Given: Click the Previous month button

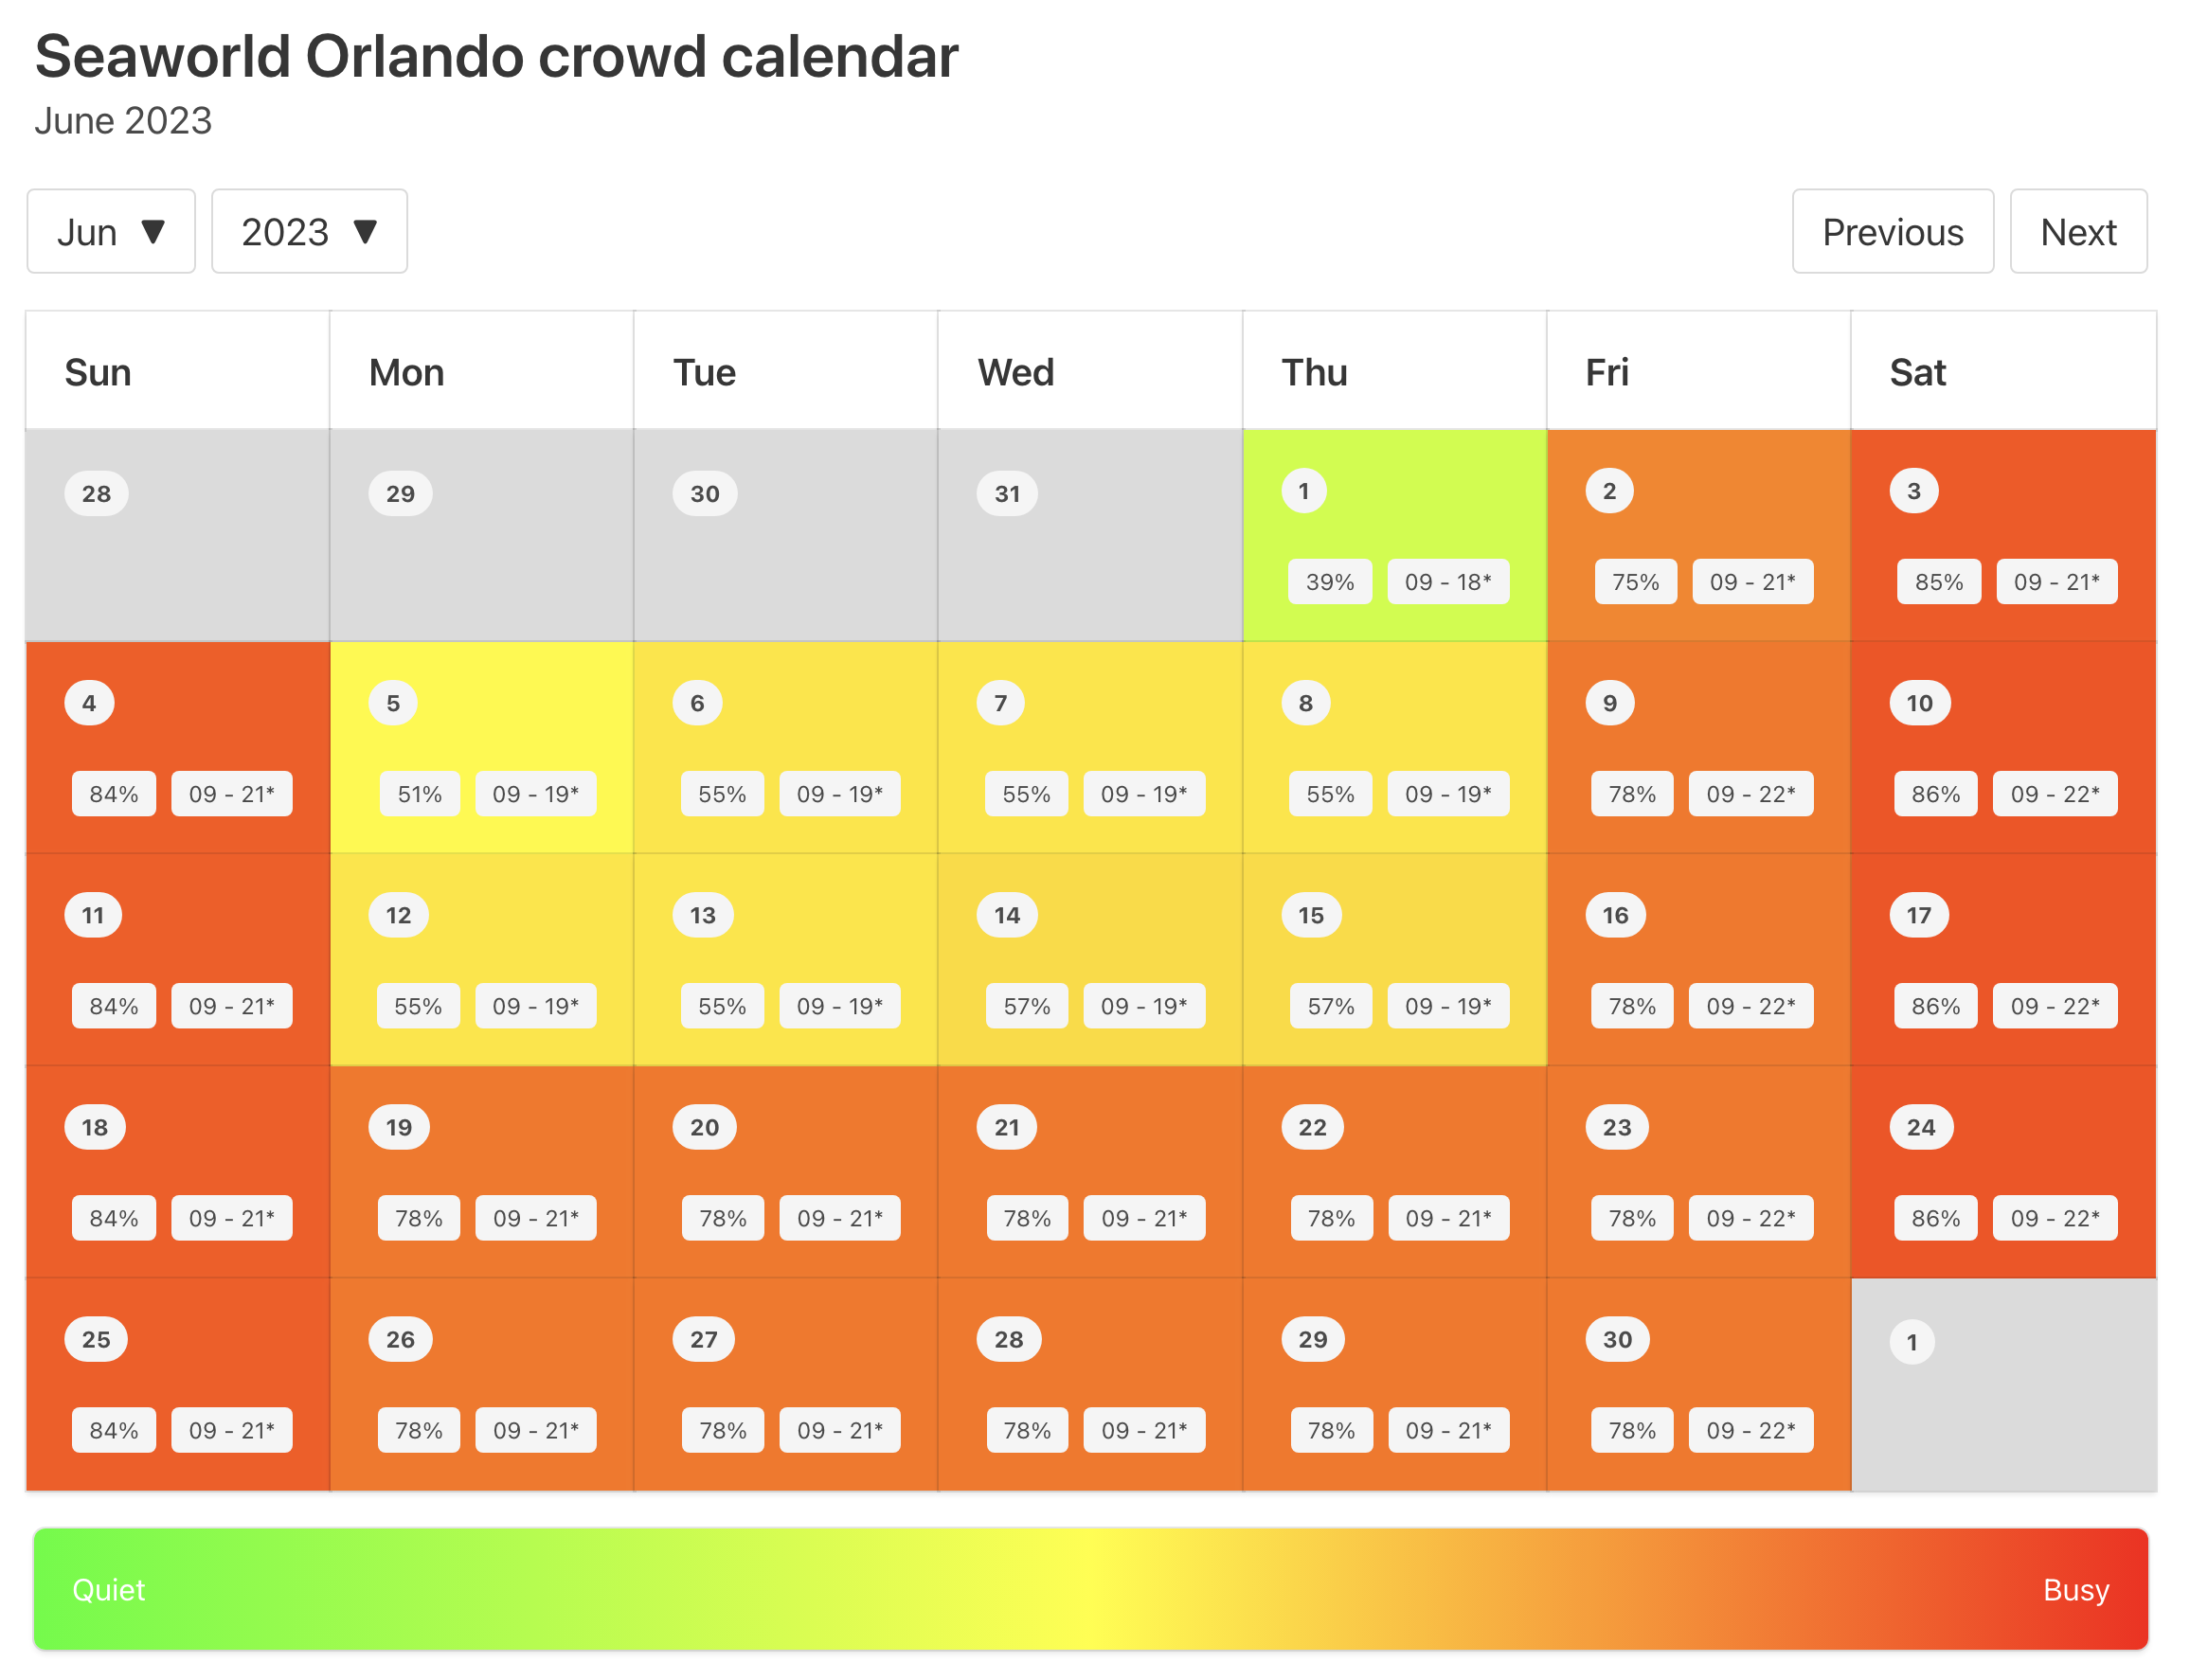Looking at the screenshot, I should (1892, 231).
